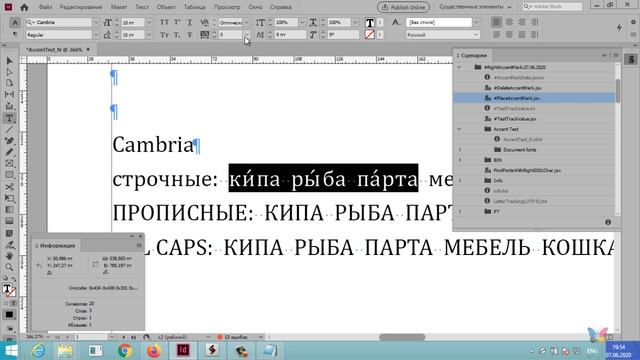Select the Scissors tool
Screen dimensions: 640x360
[9, 187]
